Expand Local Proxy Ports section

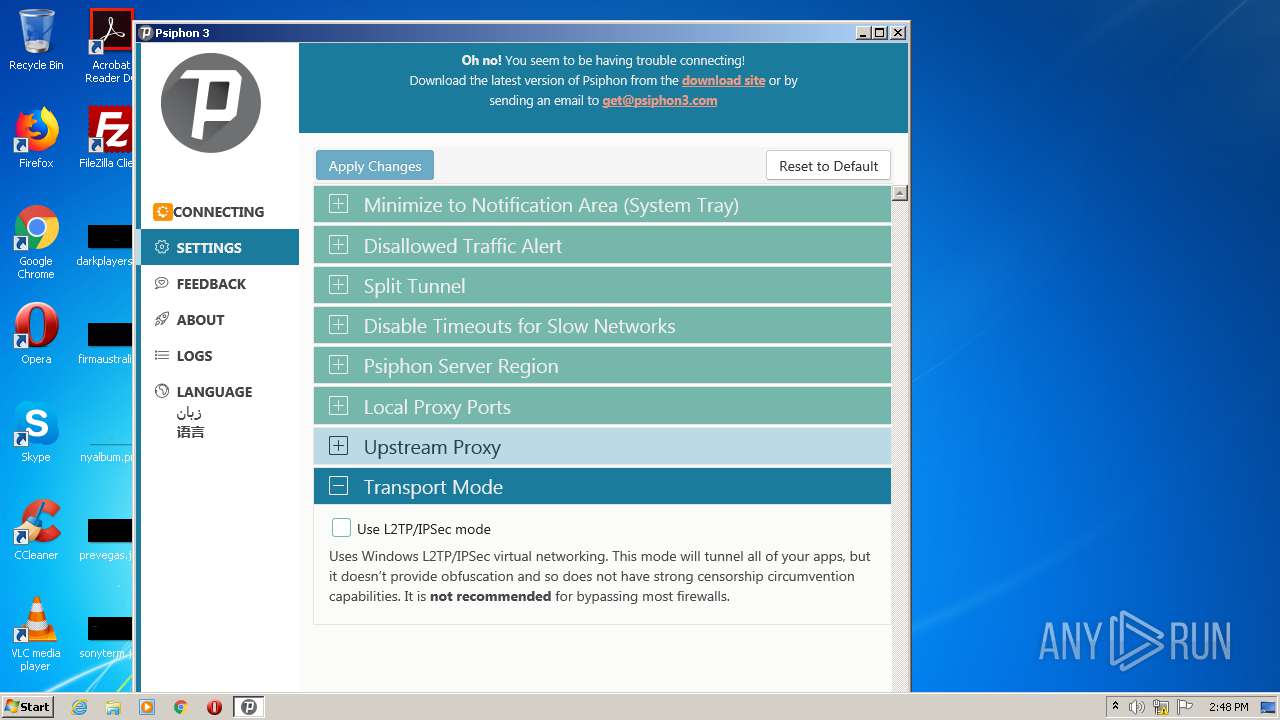pyautogui.click(x=602, y=406)
